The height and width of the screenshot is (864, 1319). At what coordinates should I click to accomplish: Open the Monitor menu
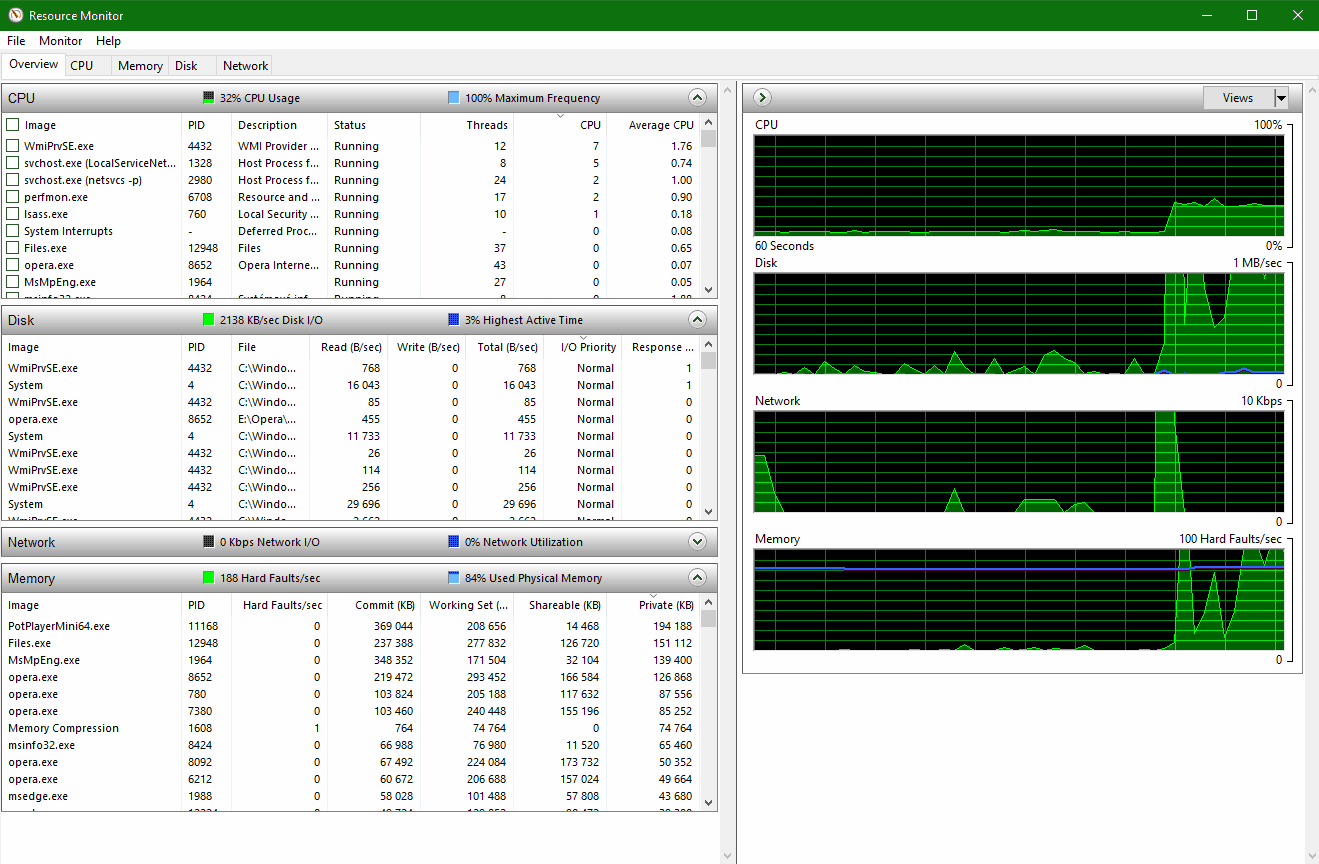click(61, 41)
